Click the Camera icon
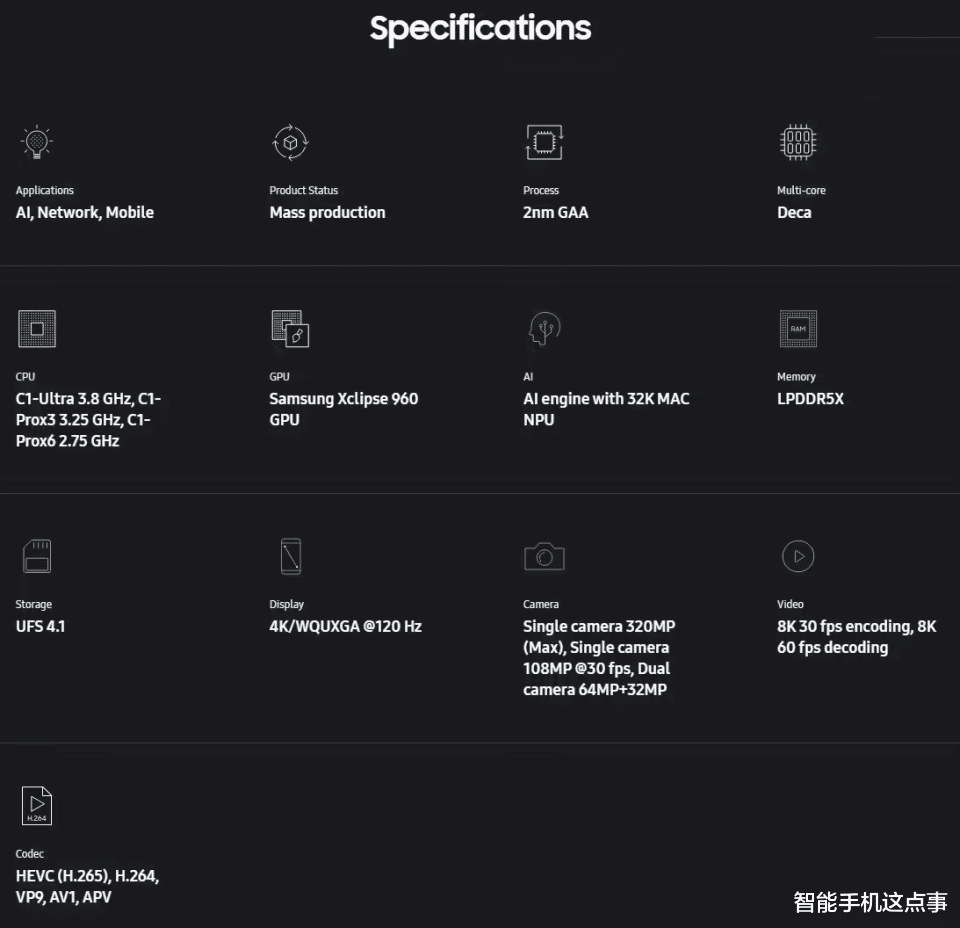This screenshot has height=928, width=960. (x=544, y=556)
